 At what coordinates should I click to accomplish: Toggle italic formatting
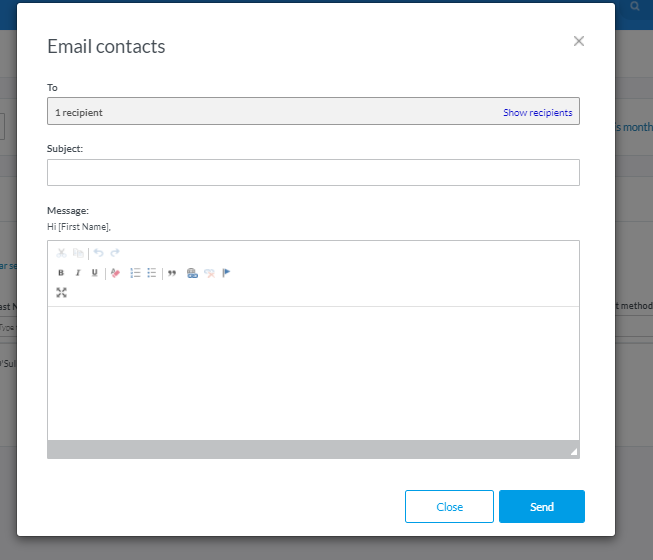click(x=78, y=273)
